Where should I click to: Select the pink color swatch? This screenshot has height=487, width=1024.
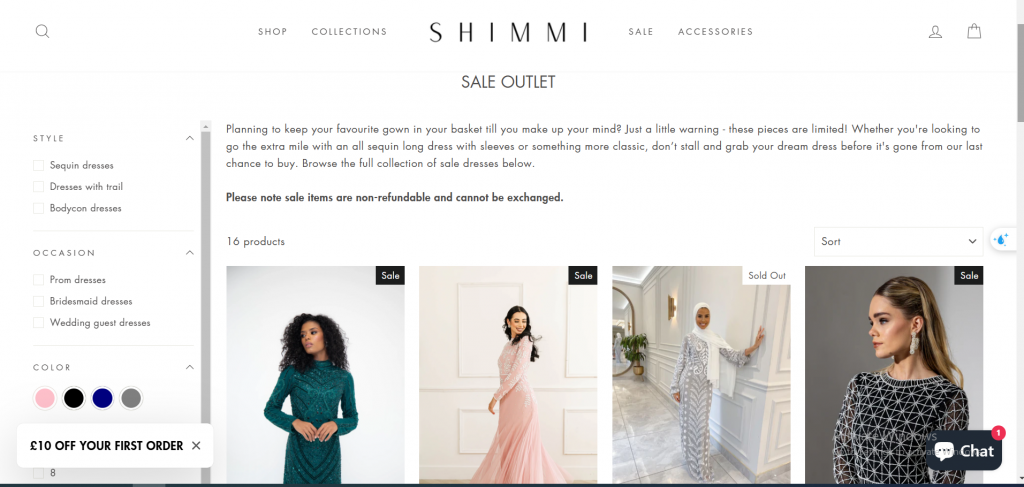coord(45,398)
